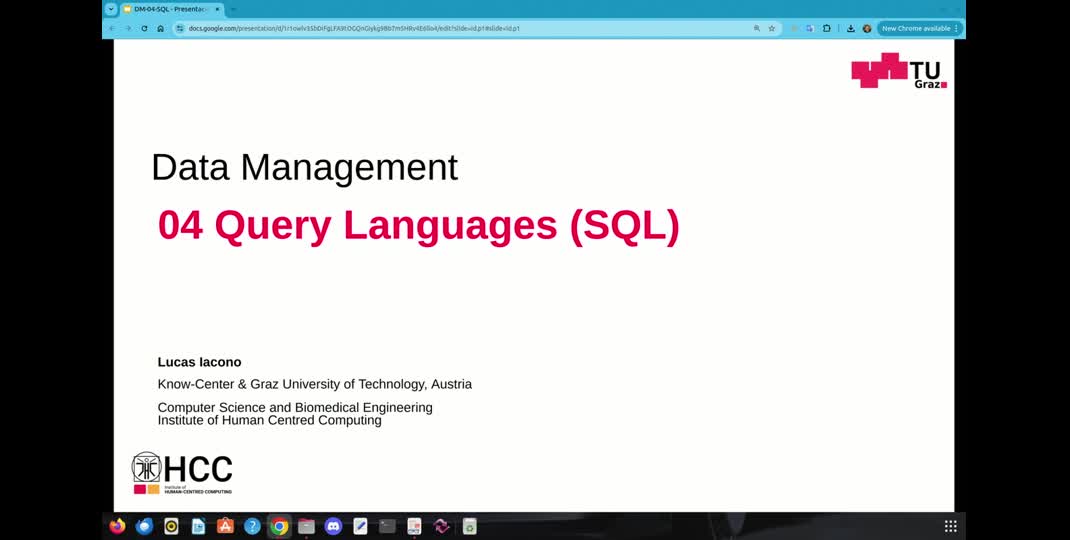Screen dimensions: 1070x540
Task: Click the HCC institute logo
Action: point(182,472)
